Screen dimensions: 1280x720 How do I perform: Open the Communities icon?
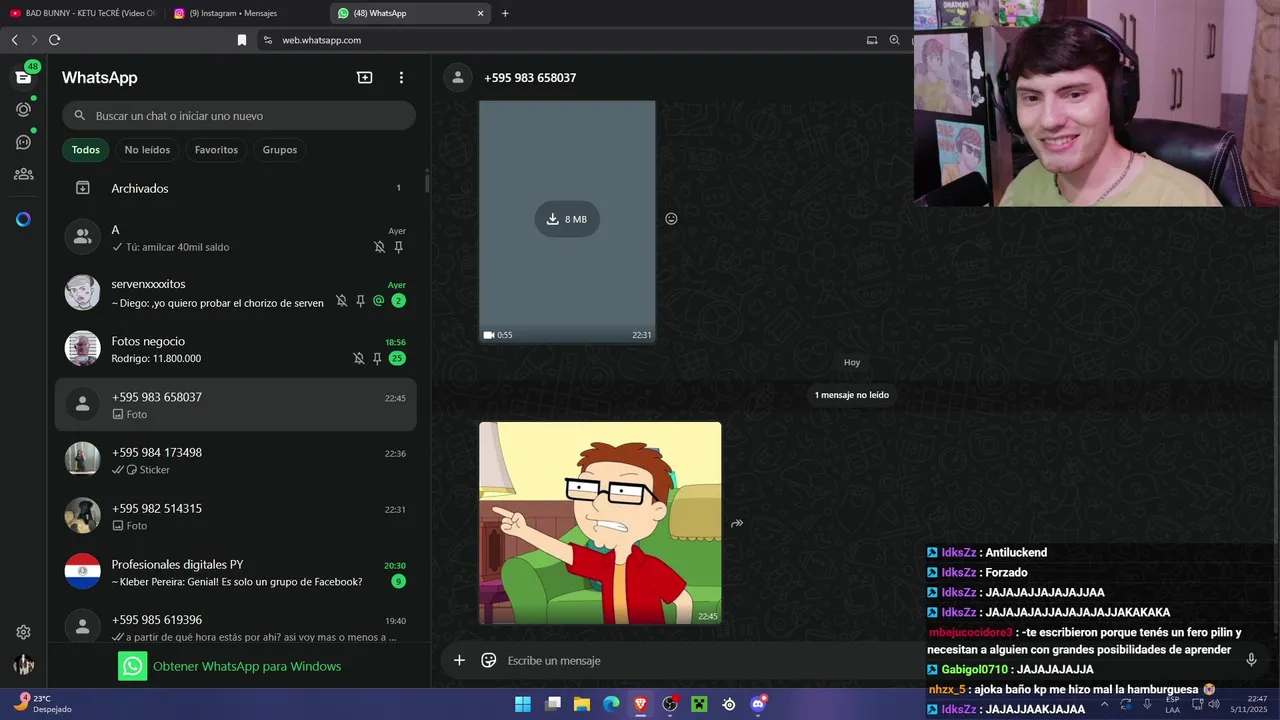tap(23, 174)
